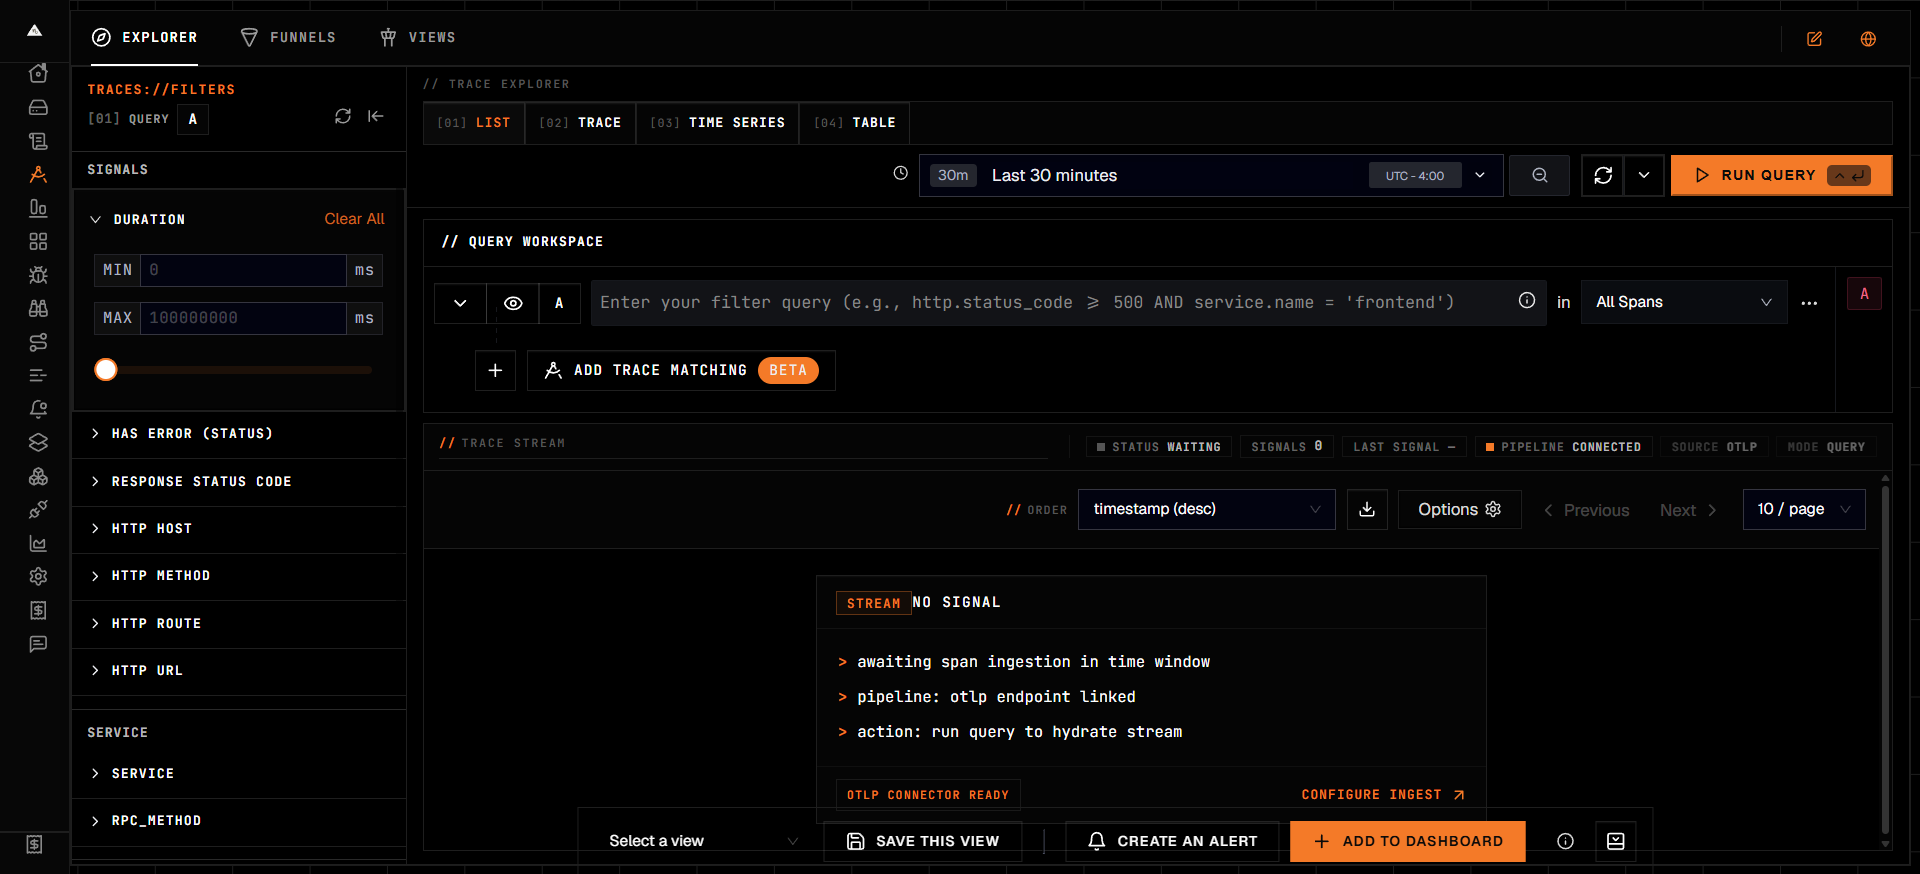Open the bell Alerts sidebar icon
Image resolution: width=1920 pixels, height=874 pixels.
pyautogui.click(x=38, y=409)
